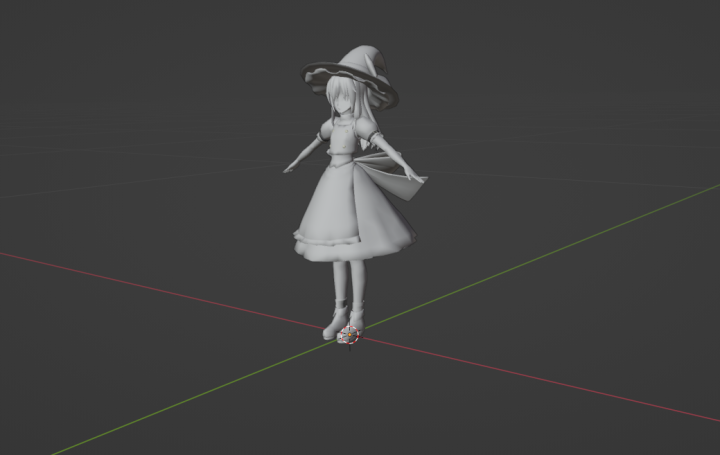This screenshot has height=455, width=720.
Task: Click the witch hat on the character model
Action: click(x=350, y=76)
